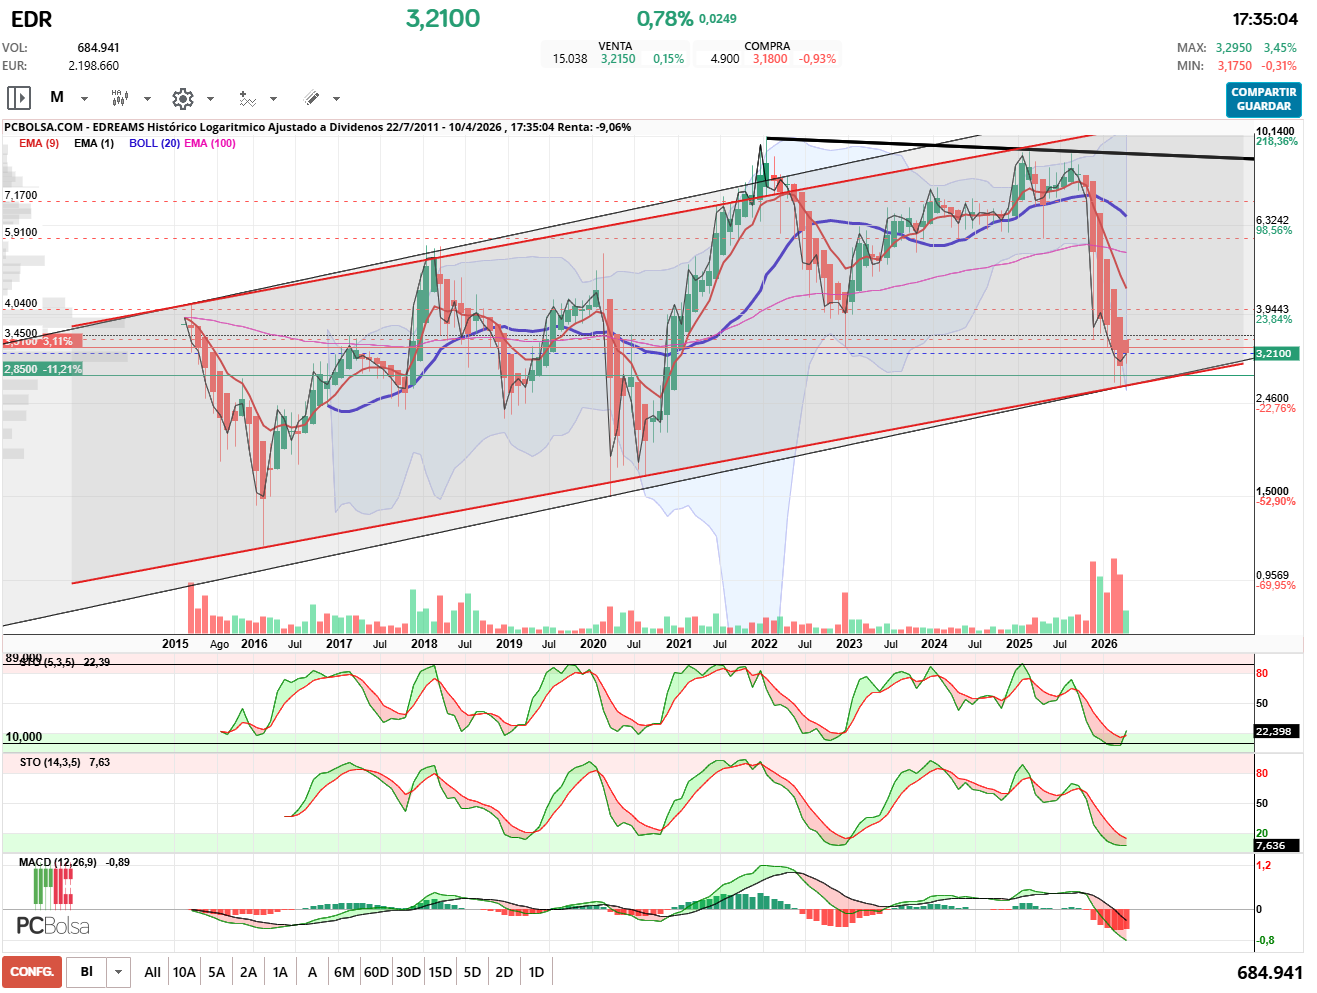This screenshot has height=993, width=1317.
Task: Click the chart title PCBOLSA.COM - EDREAMS
Action: click(74, 127)
